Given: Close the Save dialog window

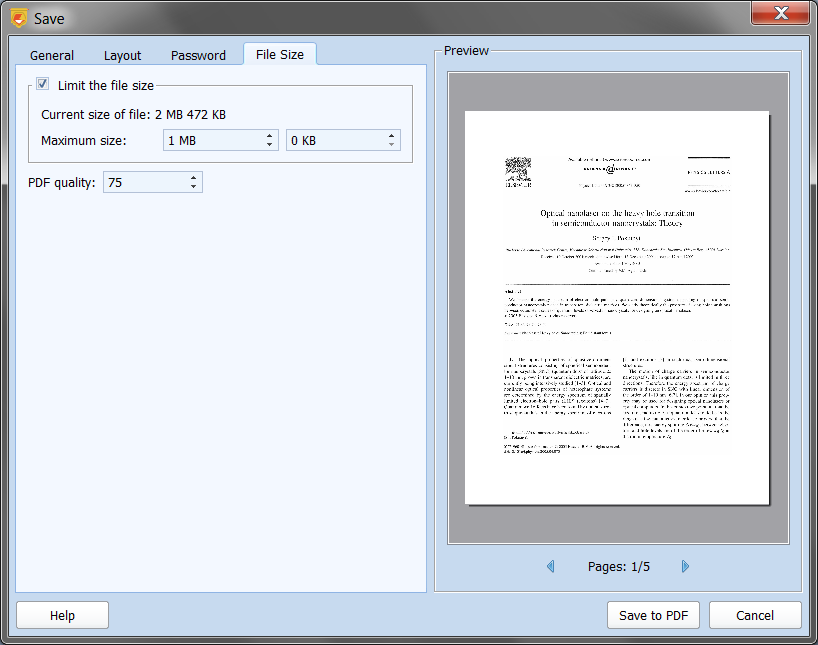Looking at the screenshot, I should pos(782,13).
